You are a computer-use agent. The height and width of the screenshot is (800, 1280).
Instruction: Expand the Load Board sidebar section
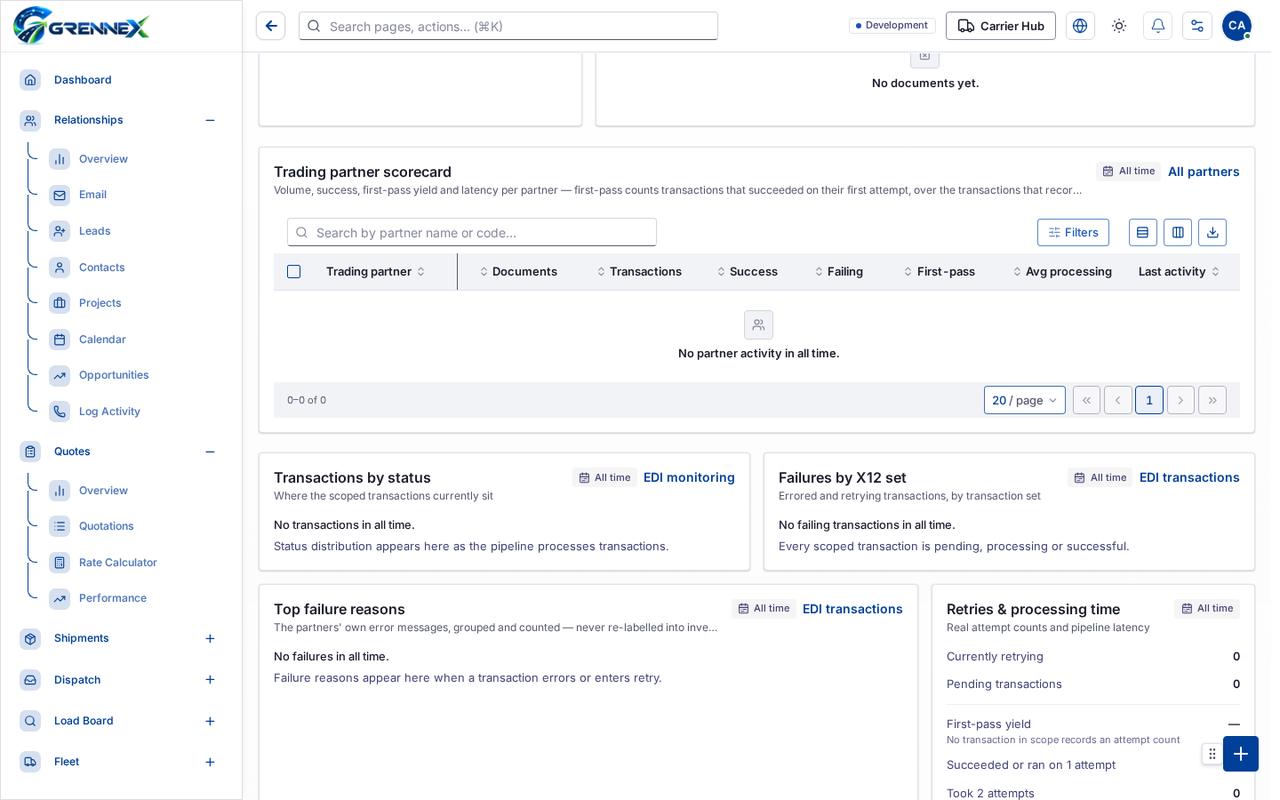210,721
